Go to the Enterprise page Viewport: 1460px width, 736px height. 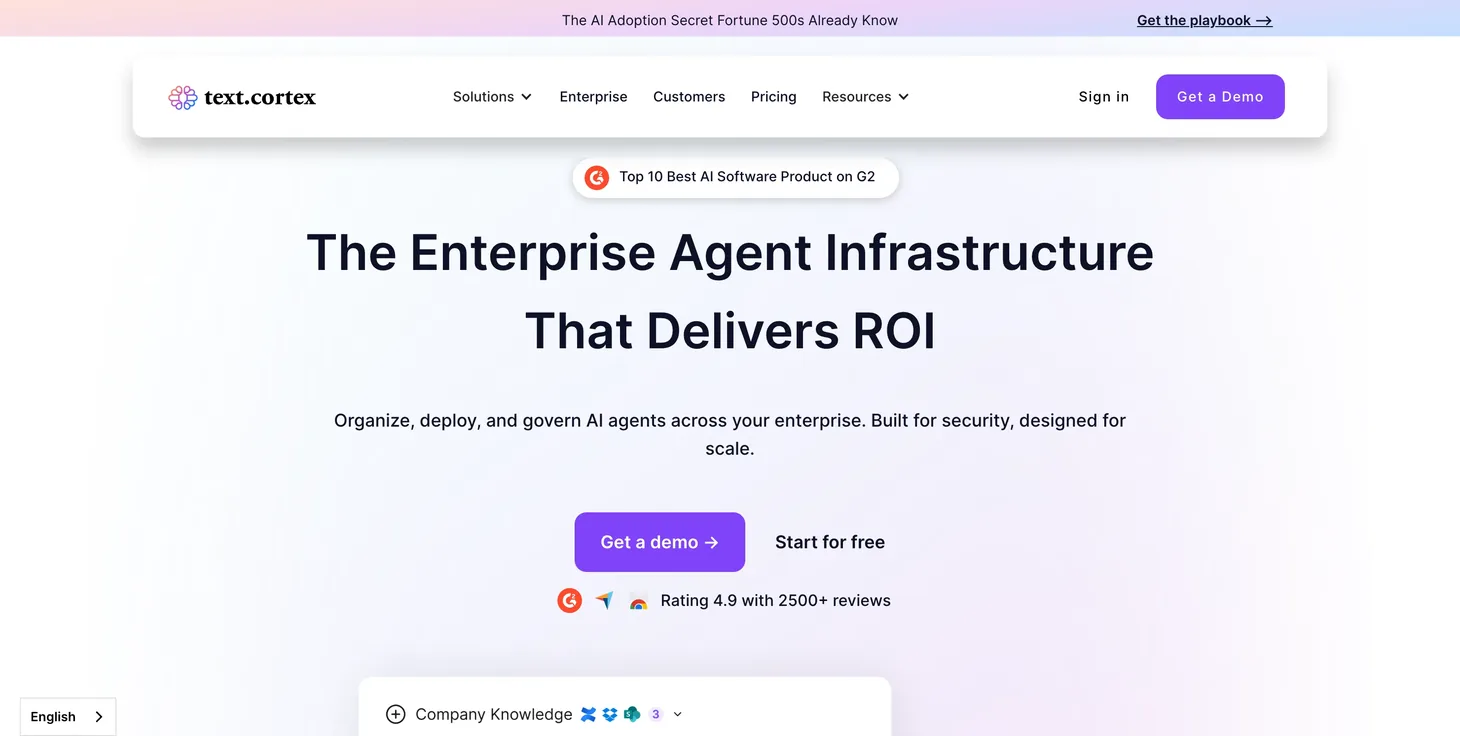593,97
